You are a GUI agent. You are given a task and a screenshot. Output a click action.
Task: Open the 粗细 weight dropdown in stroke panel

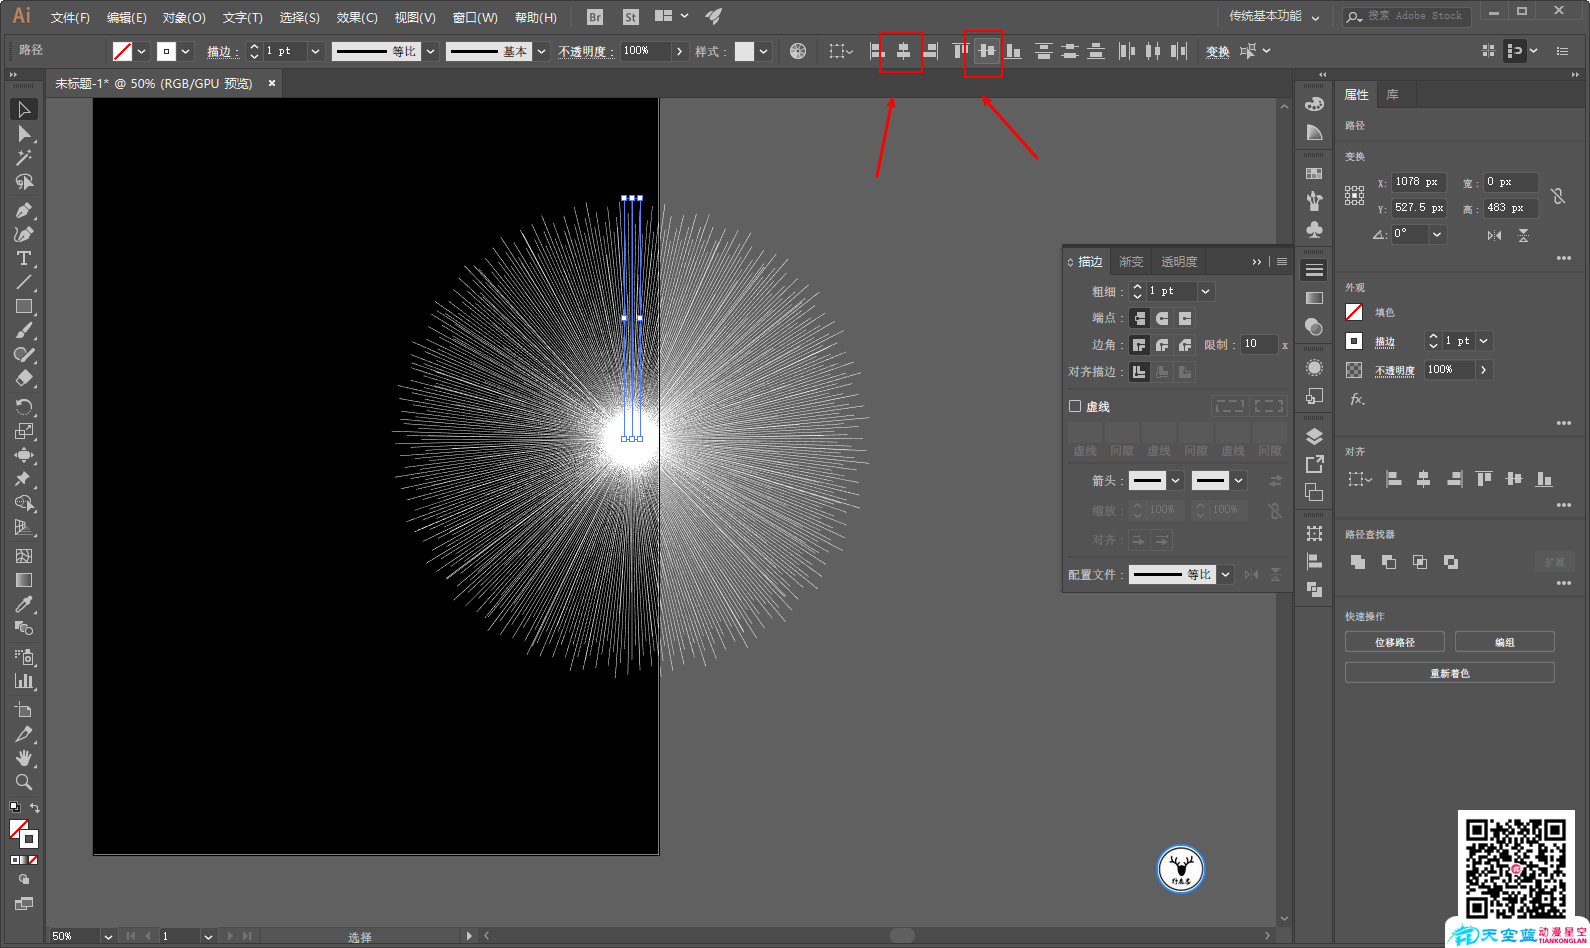pyautogui.click(x=1205, y=291)
